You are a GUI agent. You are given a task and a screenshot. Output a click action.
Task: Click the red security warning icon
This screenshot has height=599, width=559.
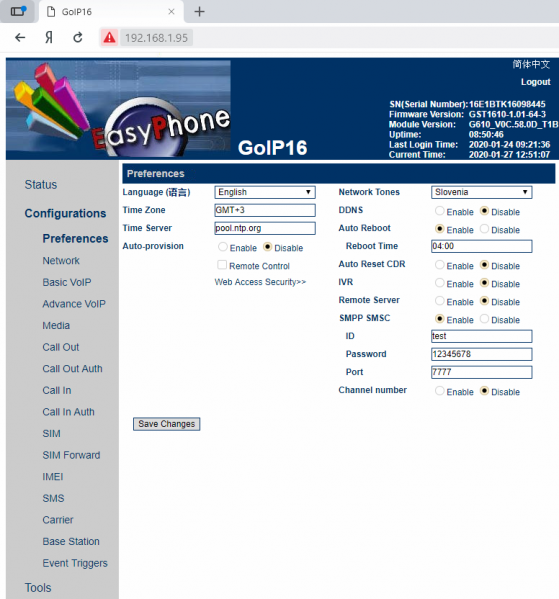coord(109,37)
